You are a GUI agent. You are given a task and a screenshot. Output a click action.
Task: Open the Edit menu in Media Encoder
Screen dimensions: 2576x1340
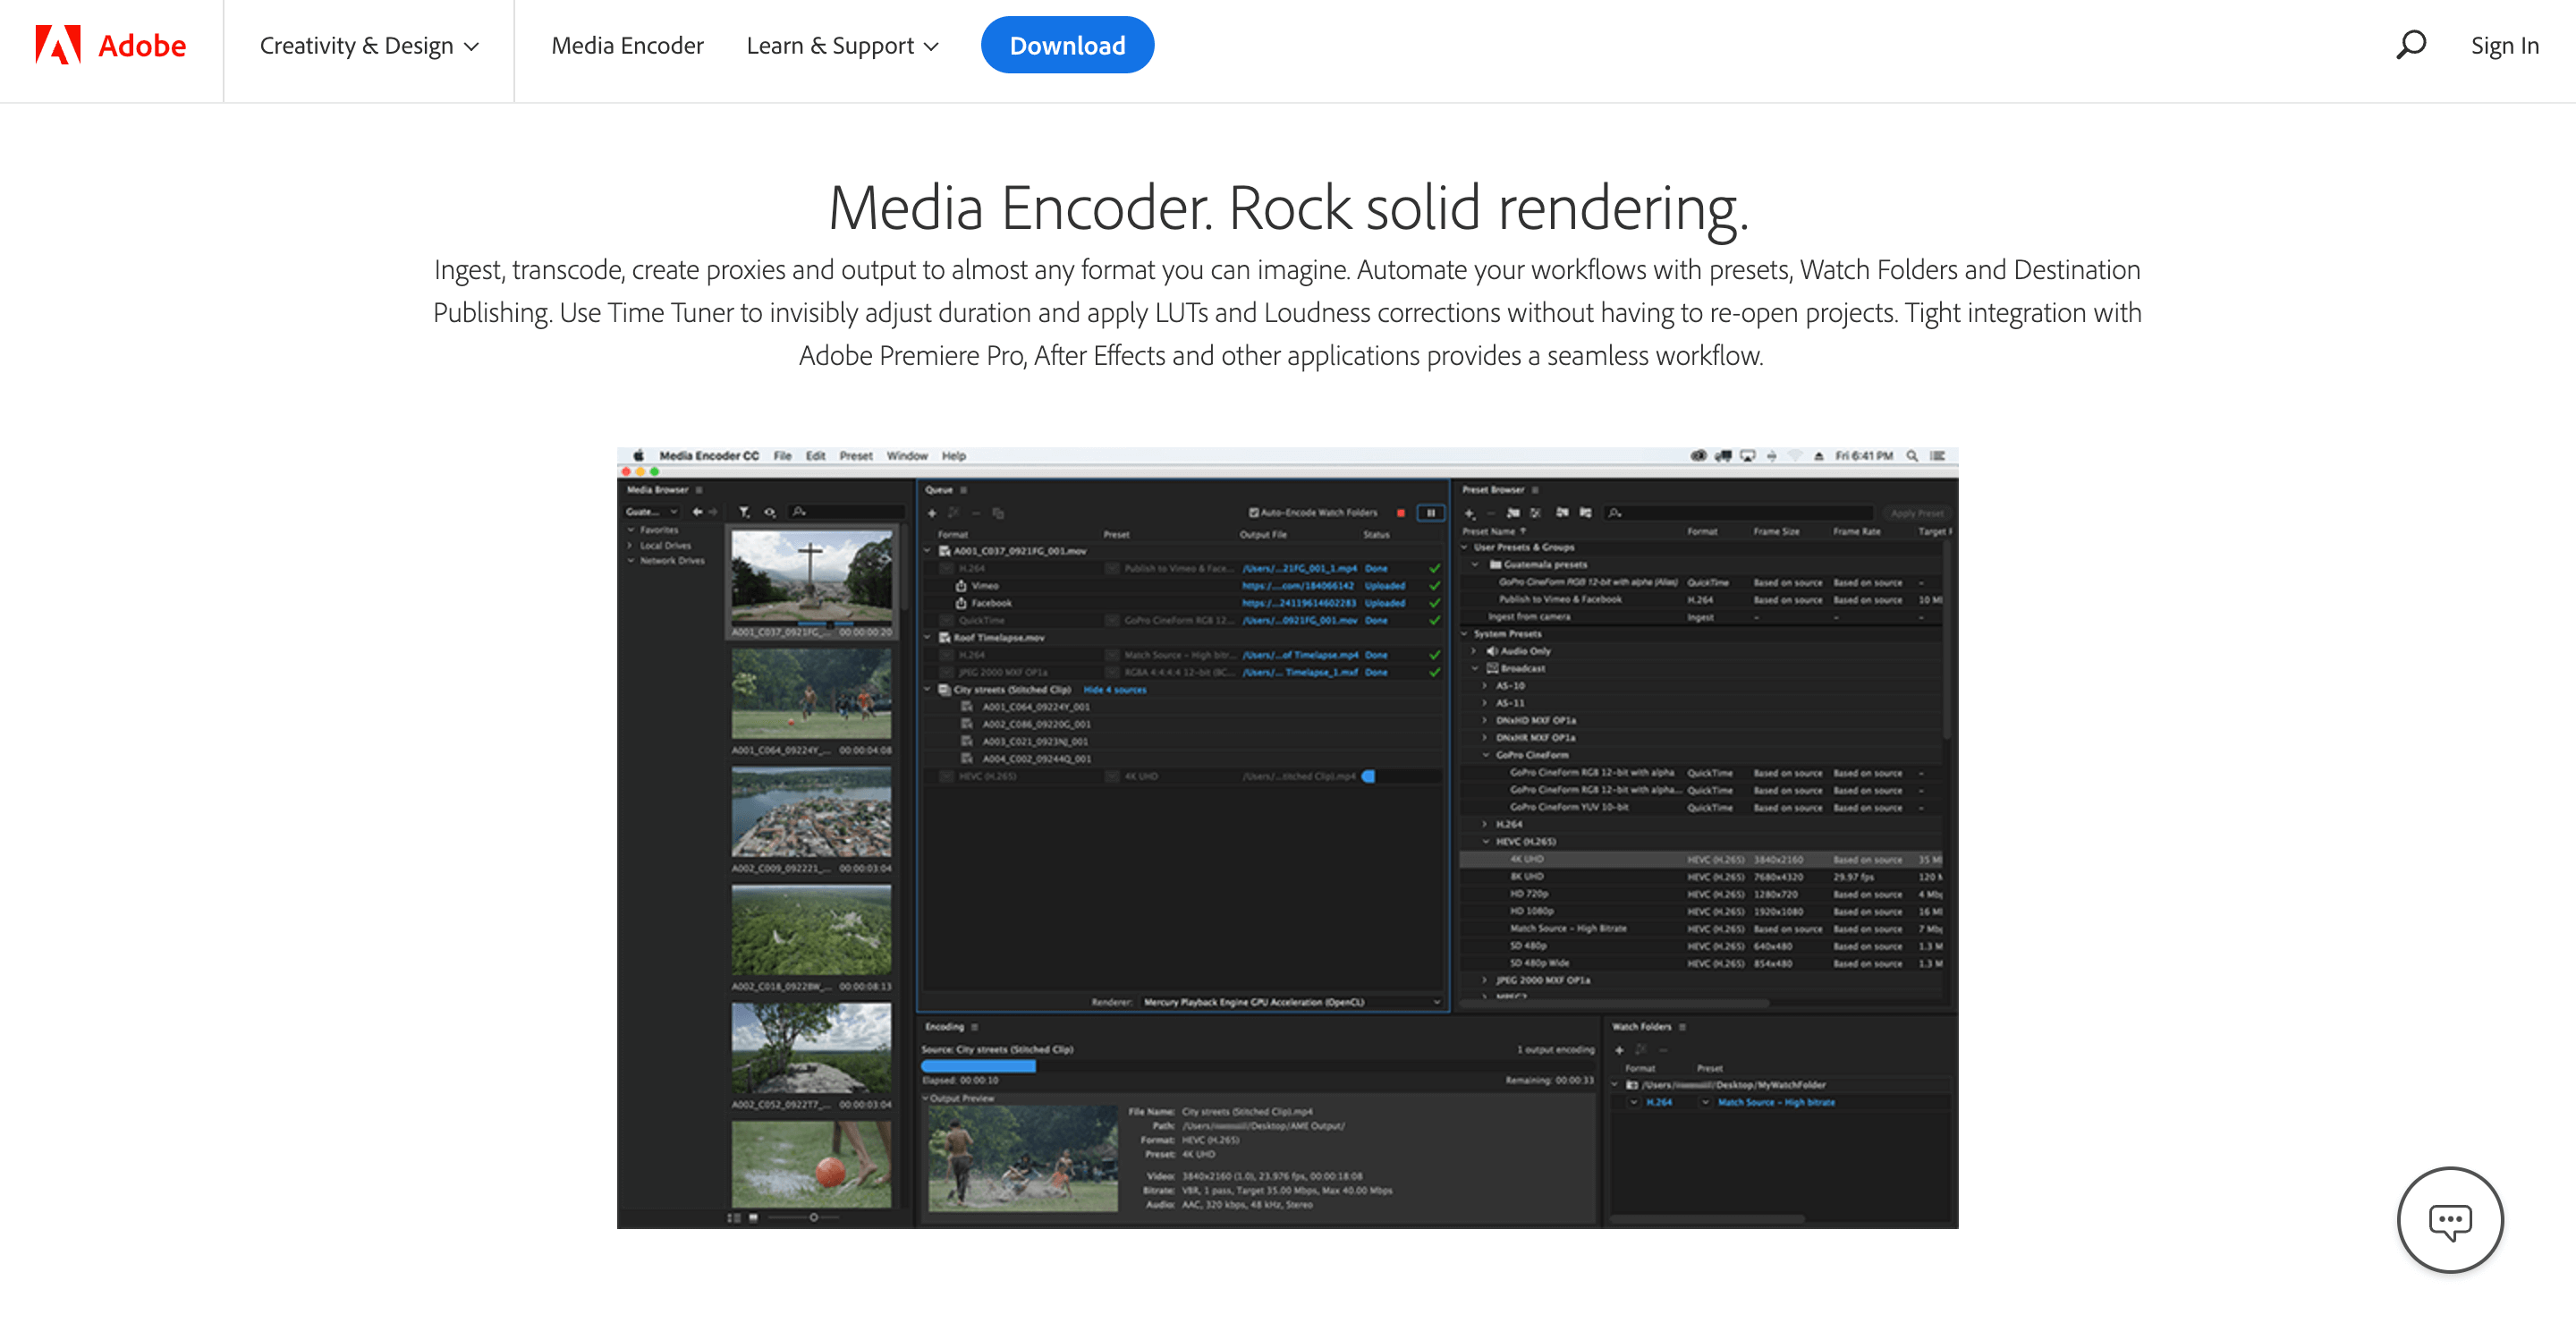(816, 456)
